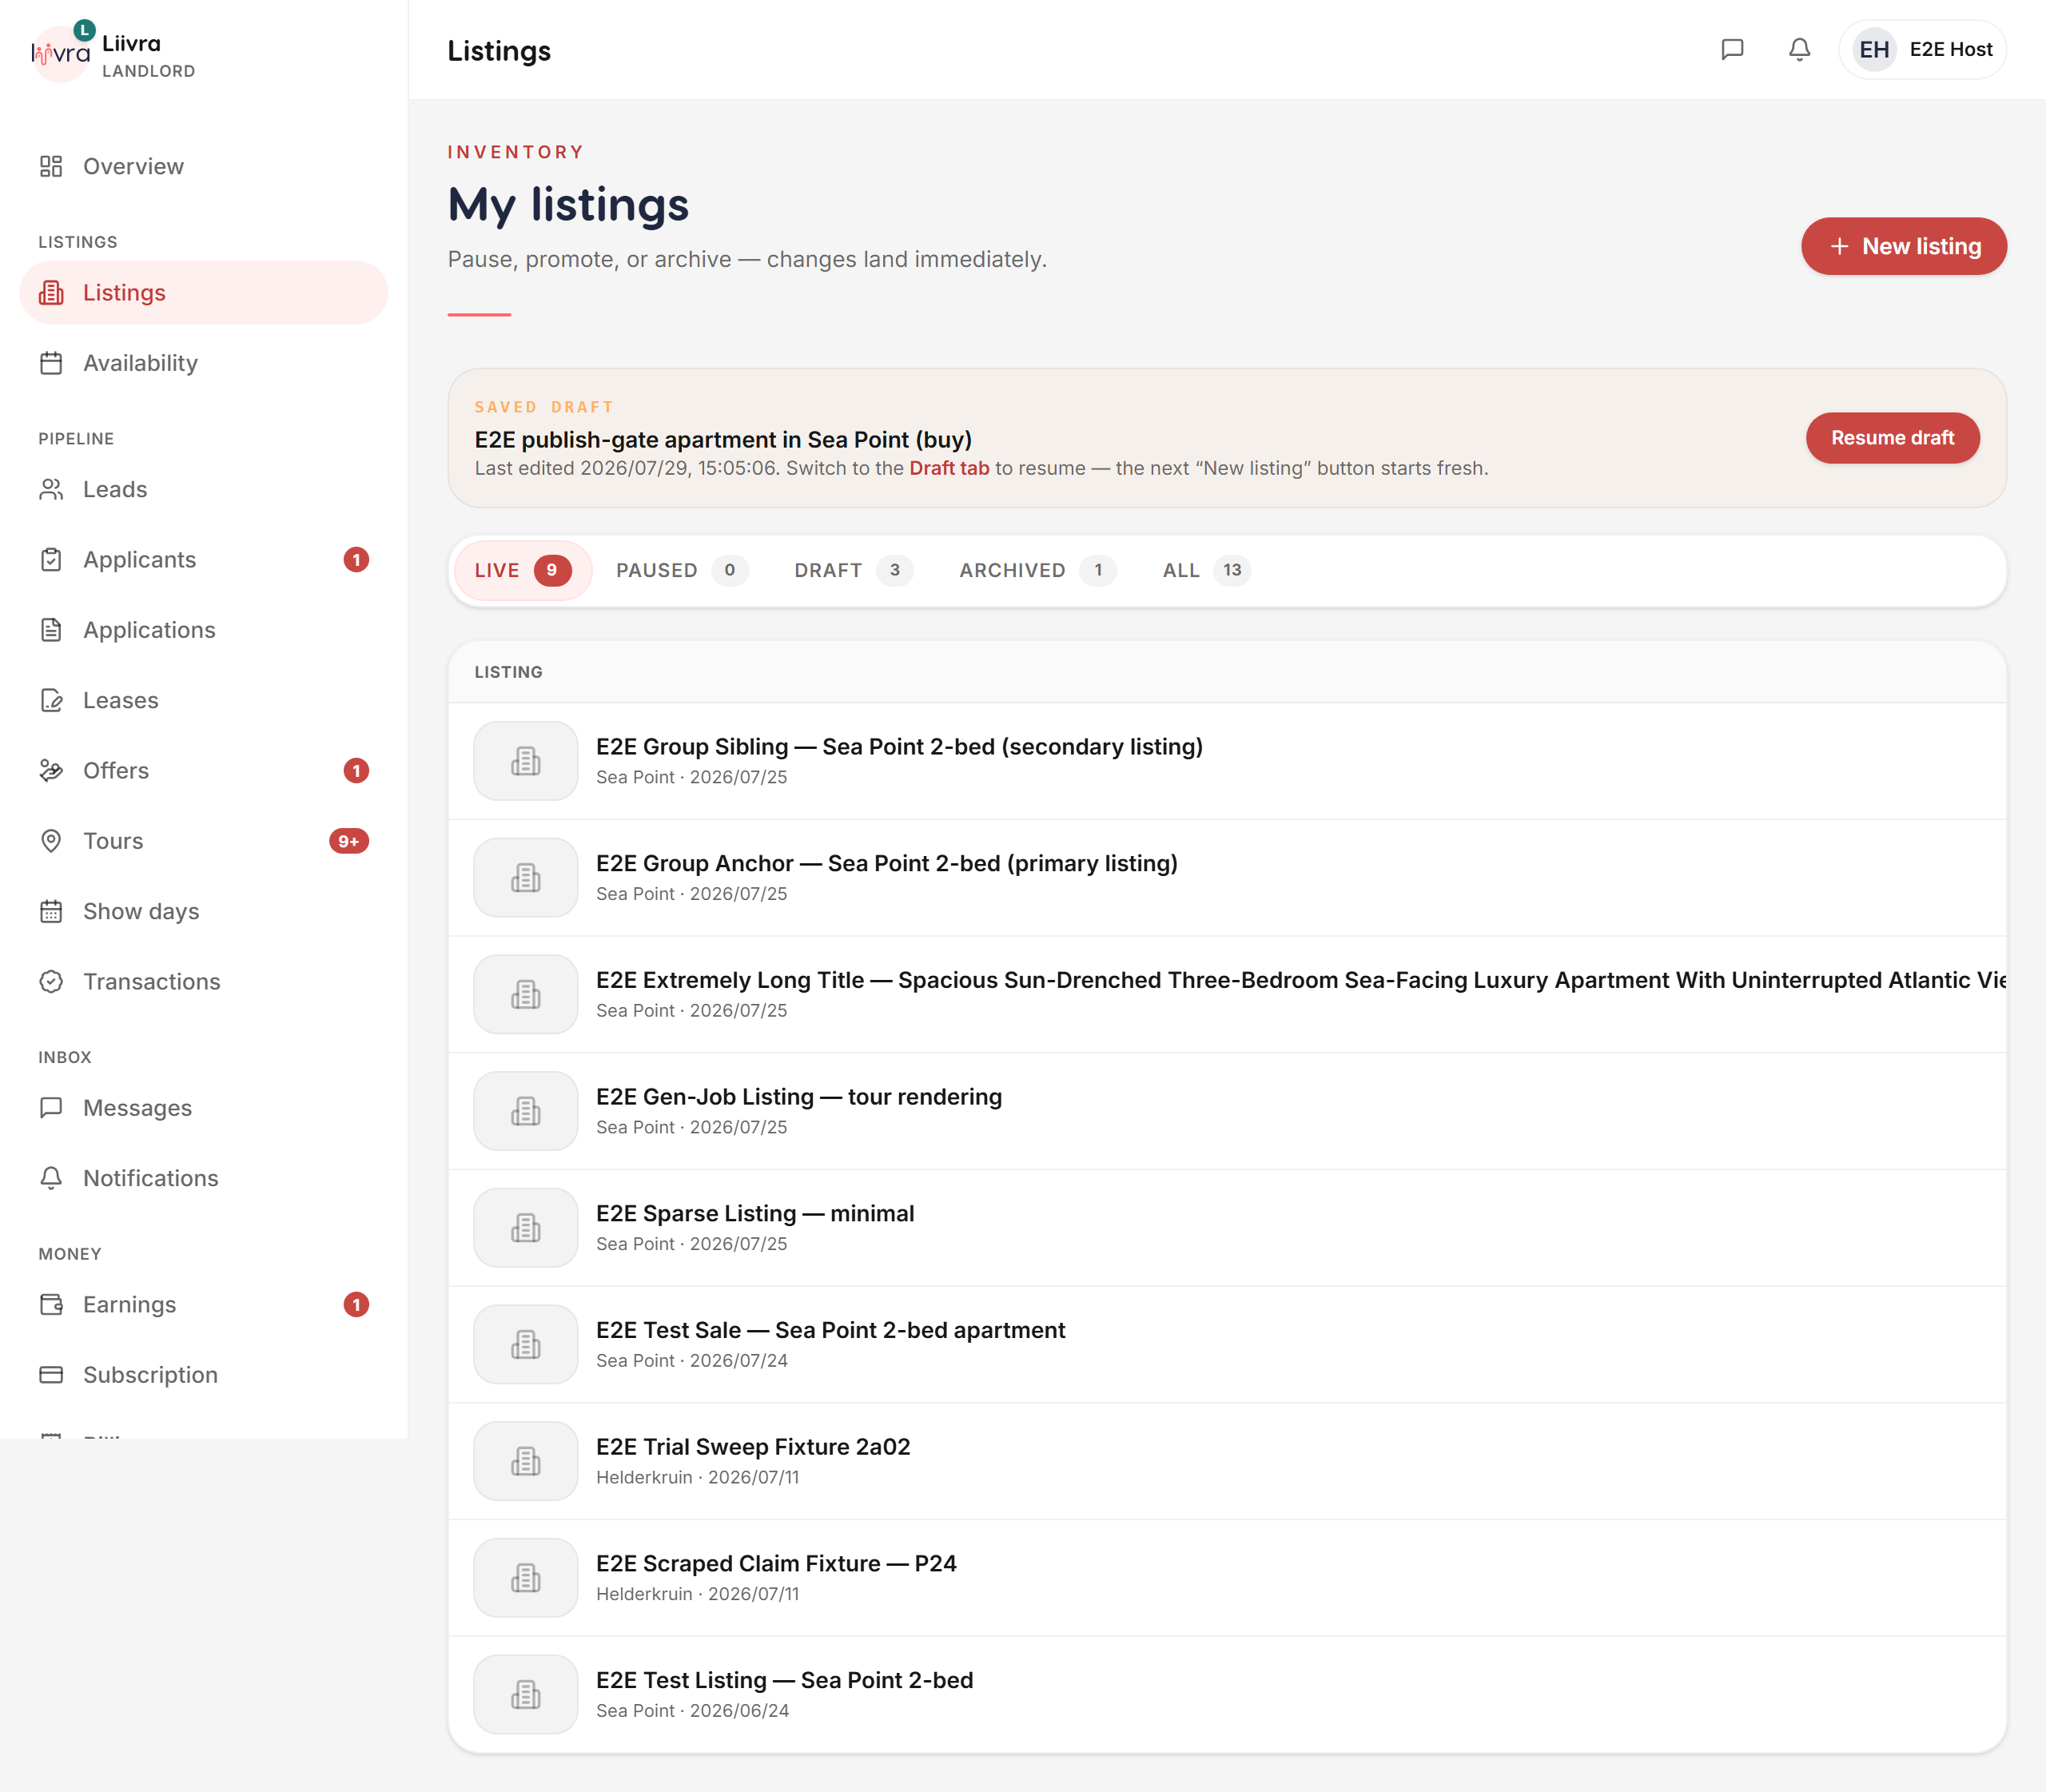
Task: Click the Subscription card icon
Action: click(x=51, y=1375)
